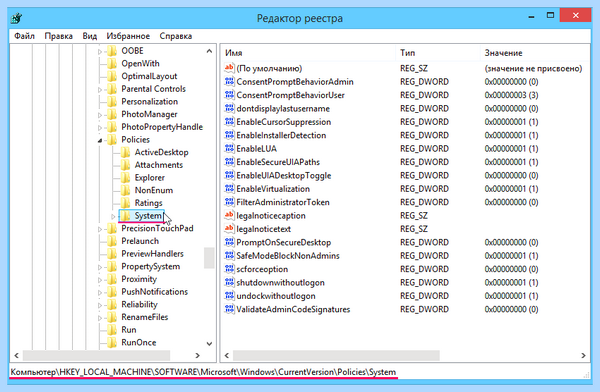The width and height of the screenshot is (600, 392).
Task: Click the values pane scroll left arrow
Action: coord(227,356)
